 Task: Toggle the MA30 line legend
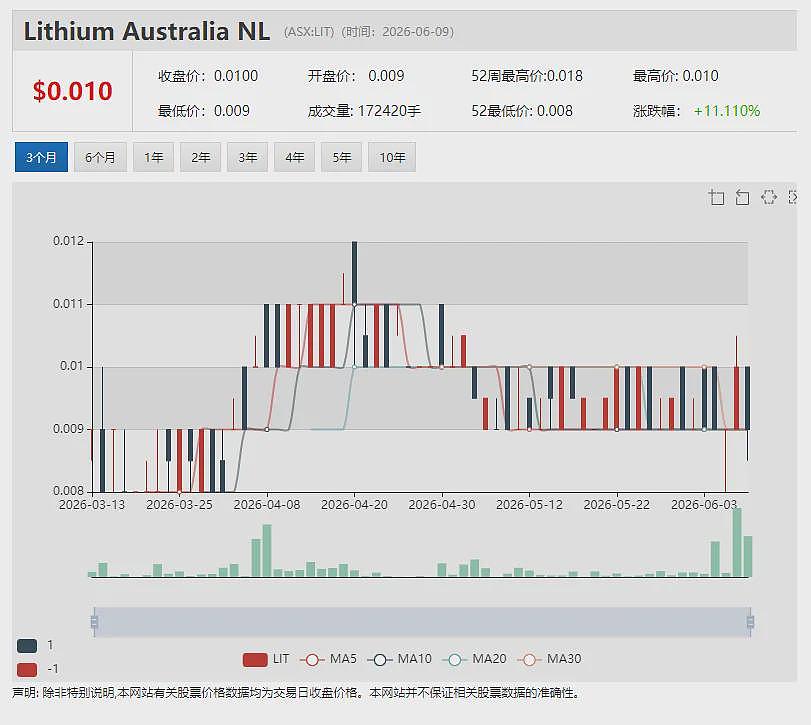click(x=549, y=659)
